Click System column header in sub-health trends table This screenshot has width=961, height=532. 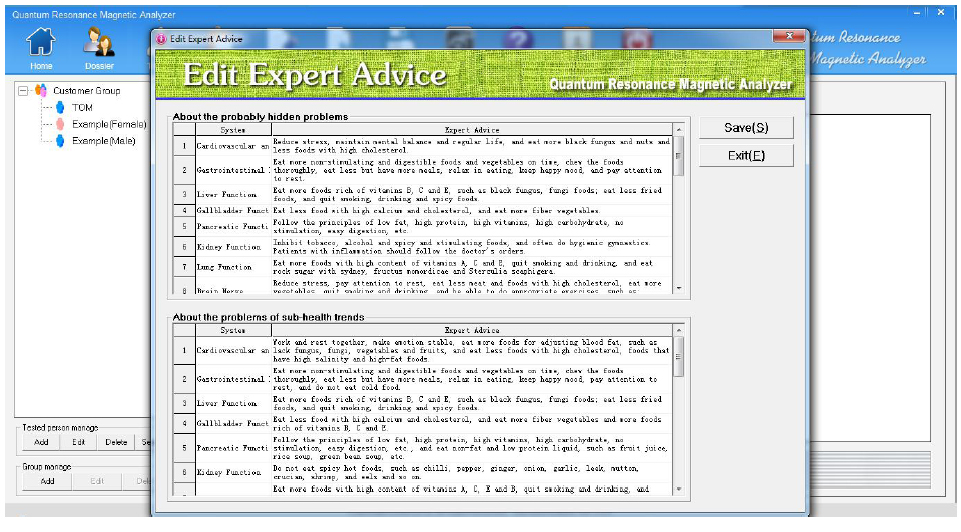(x=233, y=330)
